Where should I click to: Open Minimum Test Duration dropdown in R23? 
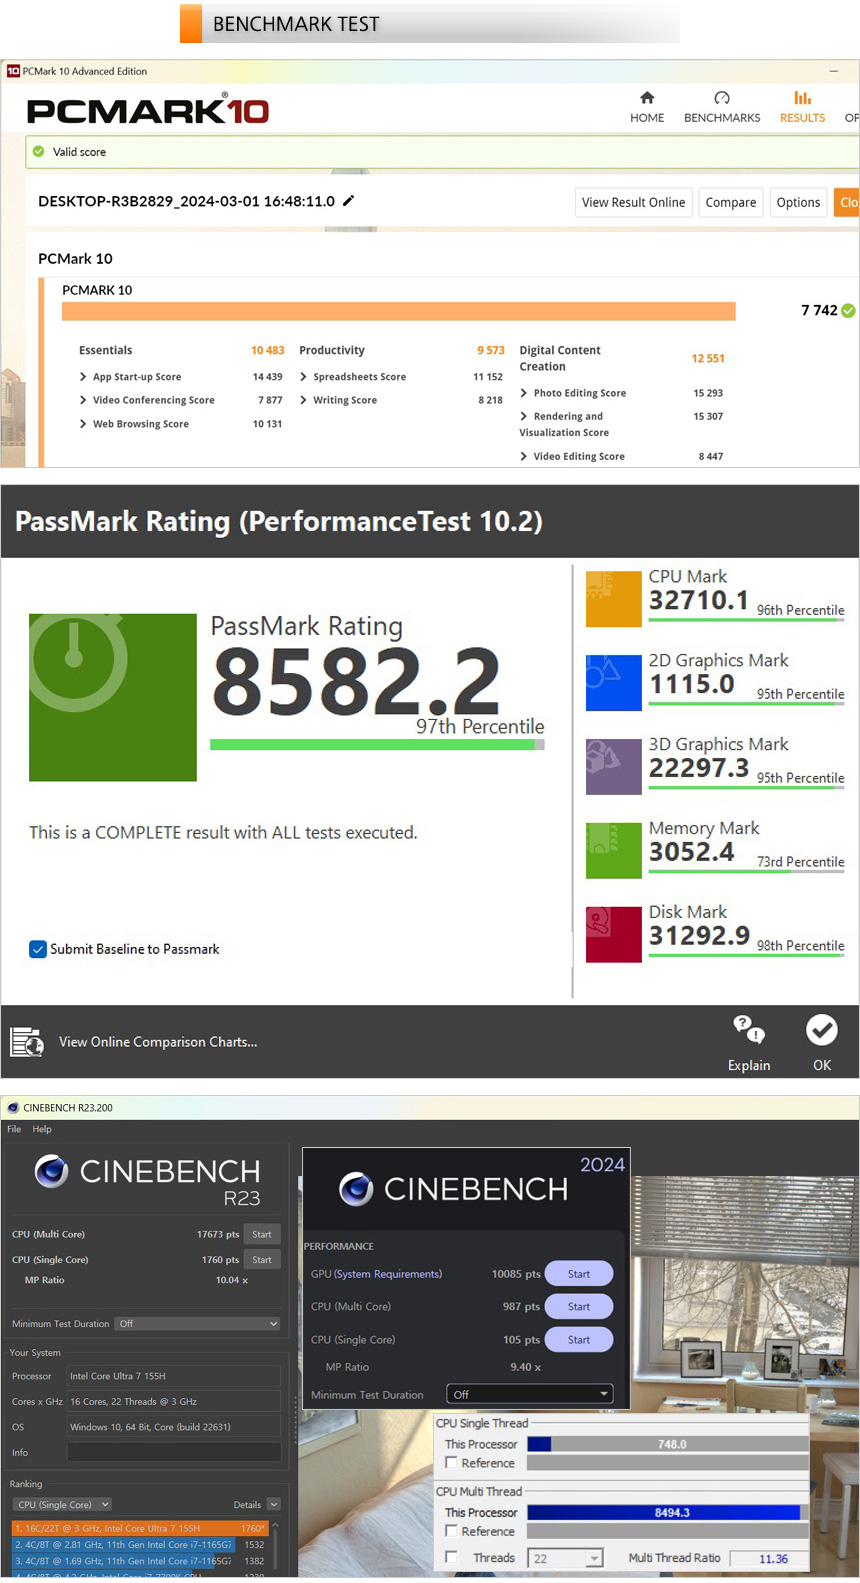tap(197, 1324)
